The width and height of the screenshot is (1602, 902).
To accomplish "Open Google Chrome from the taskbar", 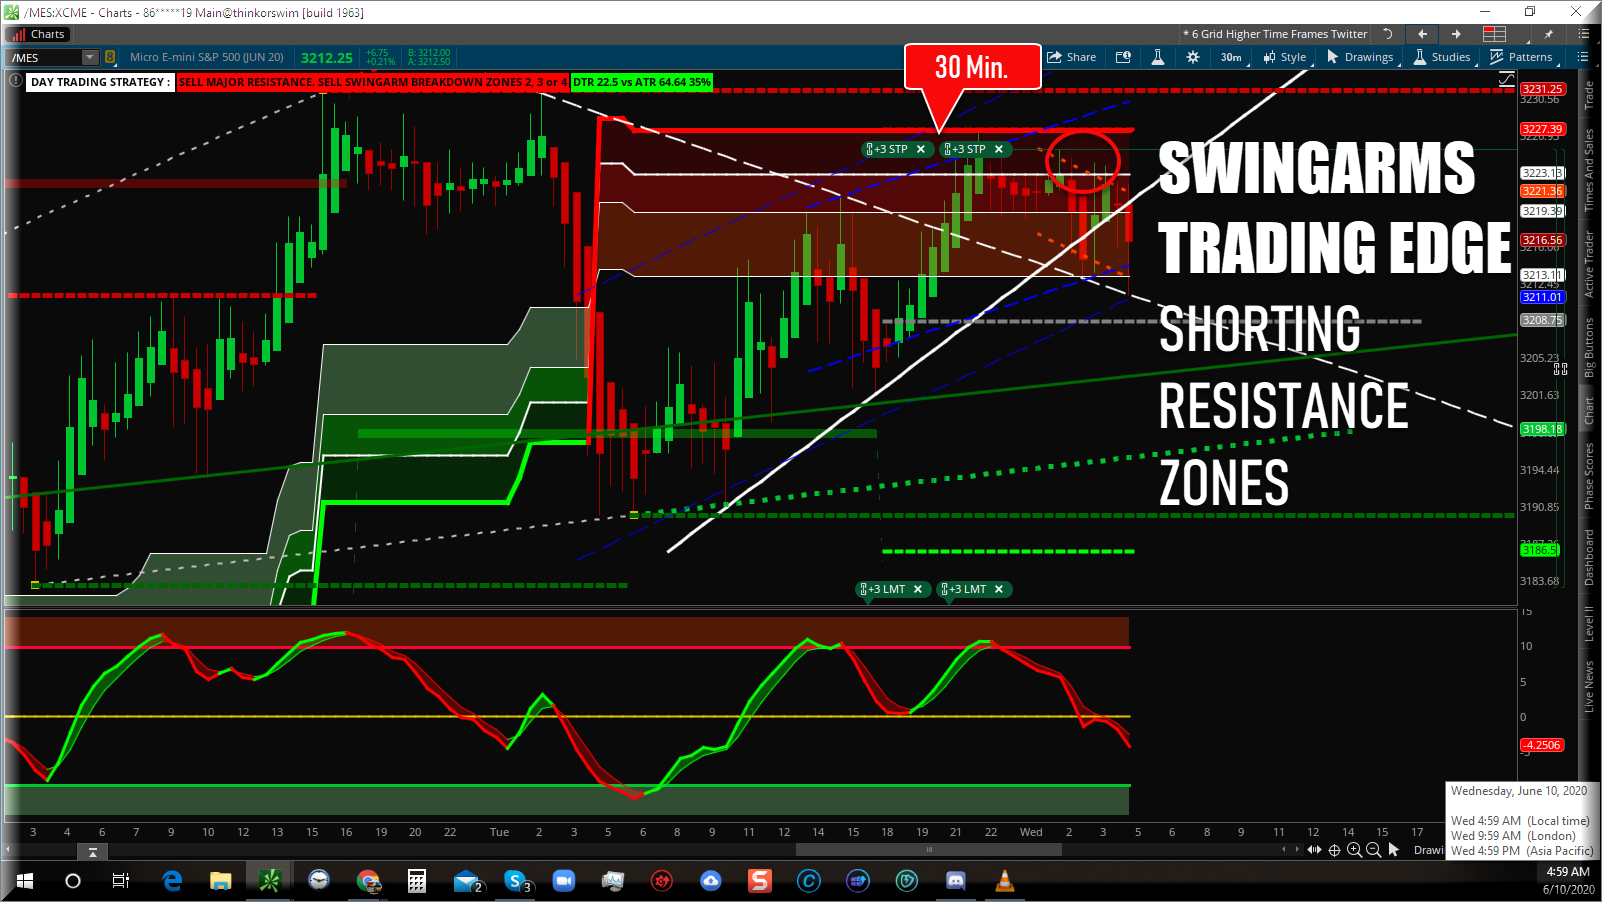I will [369, 881].
